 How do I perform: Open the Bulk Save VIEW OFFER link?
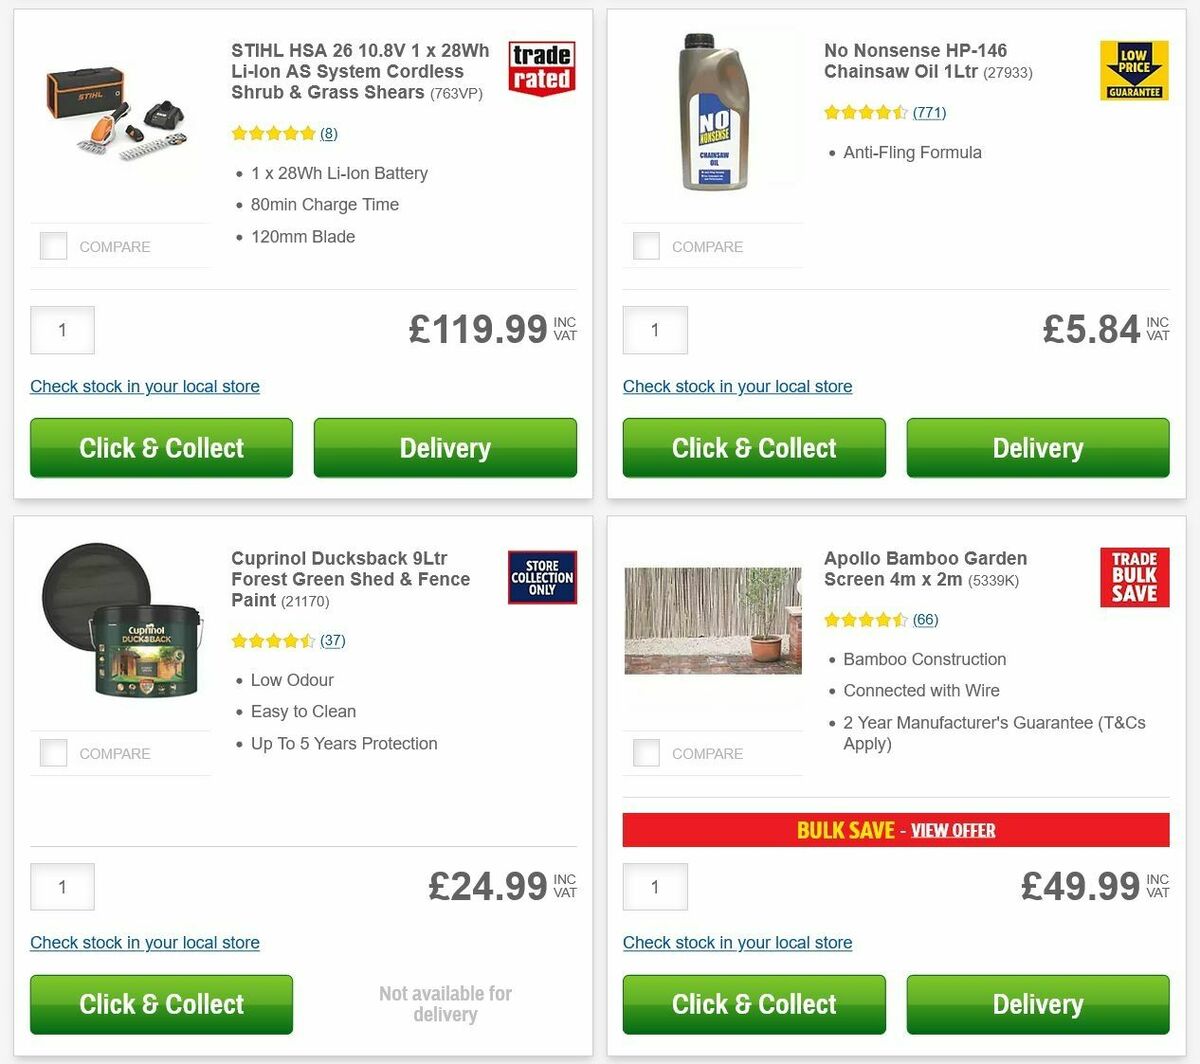pyautogui.click(x=951, y=830)
